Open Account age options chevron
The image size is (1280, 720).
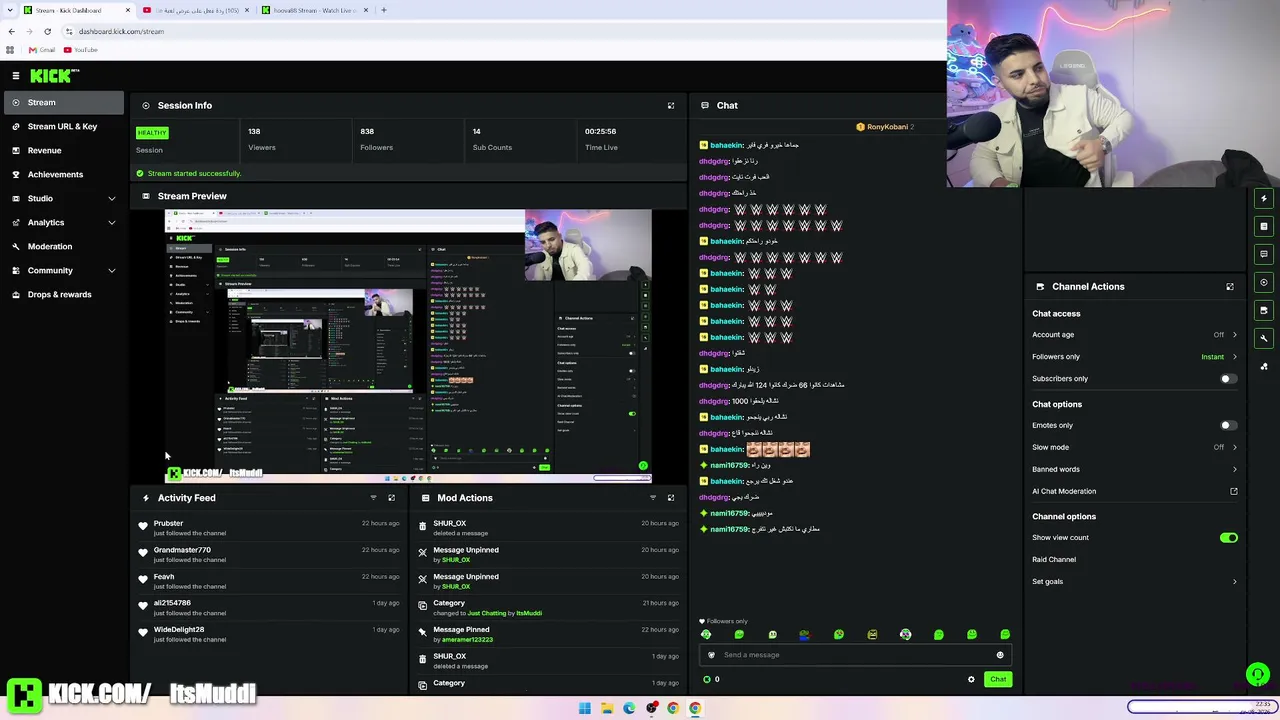click(x=1234, y=335)
